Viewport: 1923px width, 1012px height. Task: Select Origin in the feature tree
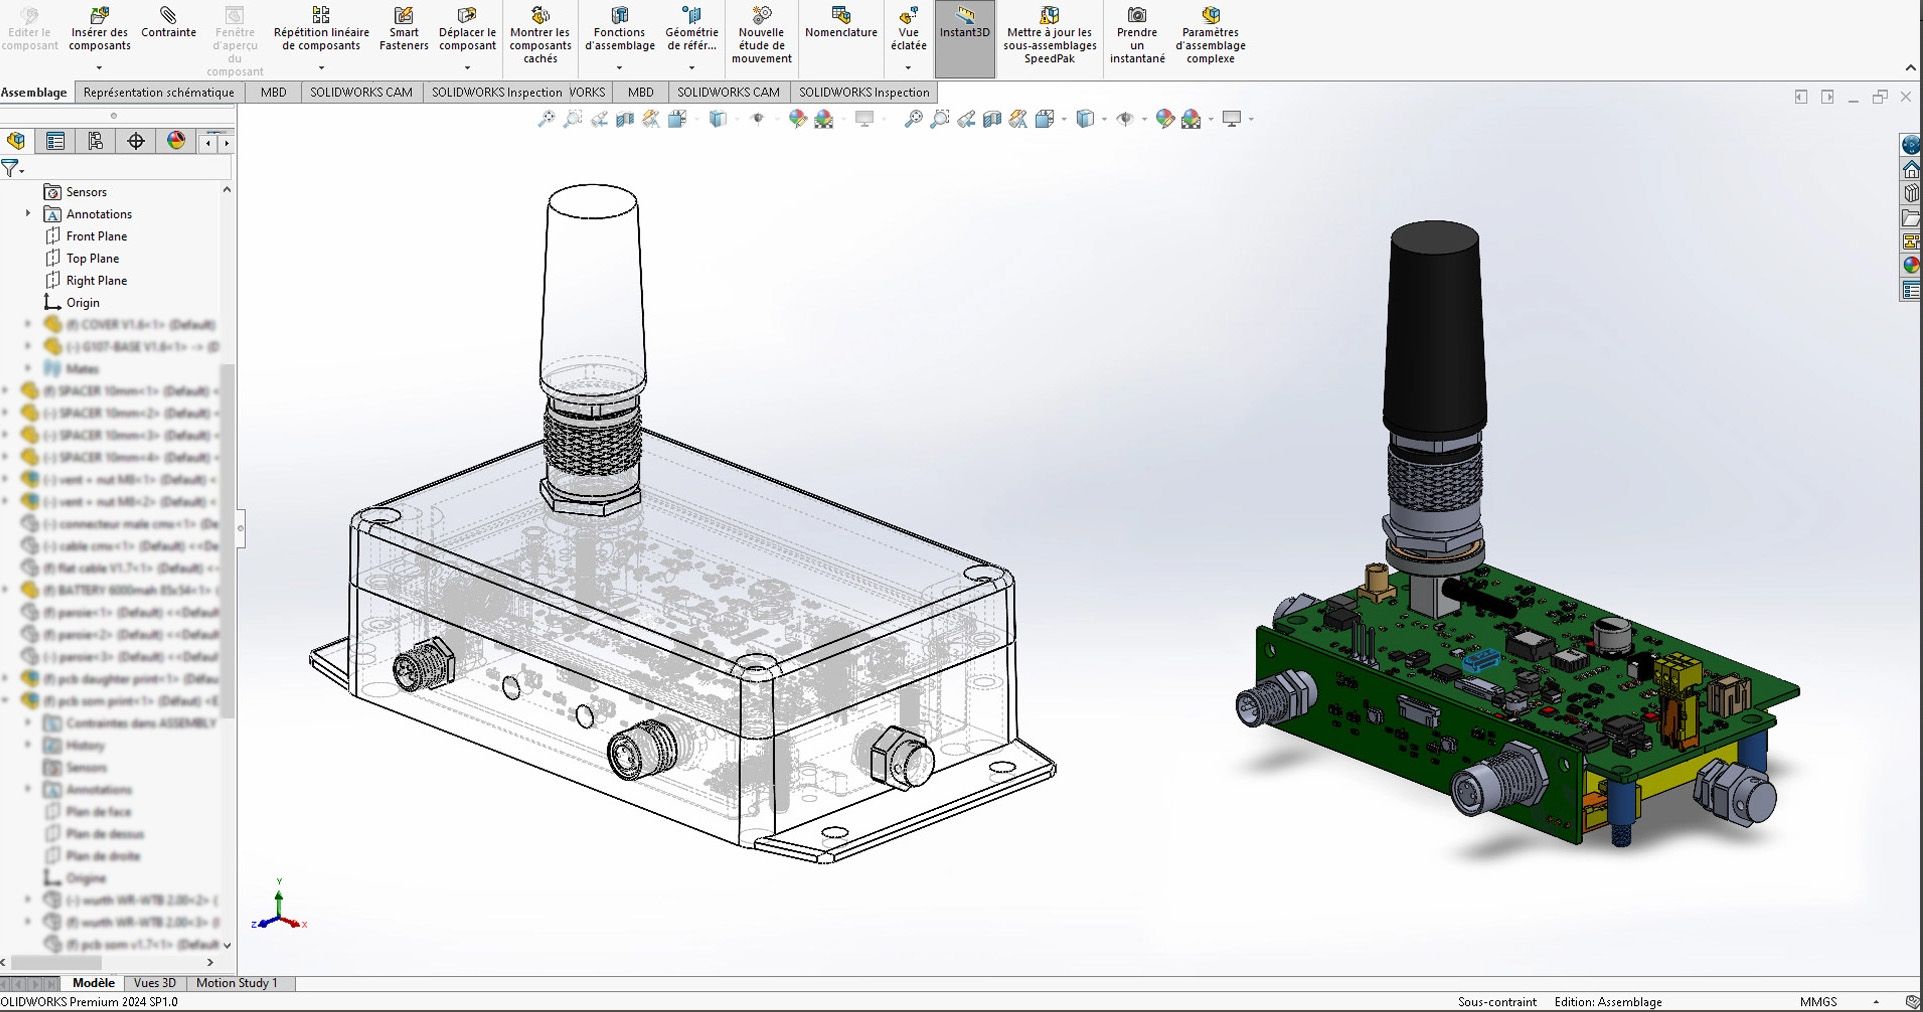[x=72, y=302]
